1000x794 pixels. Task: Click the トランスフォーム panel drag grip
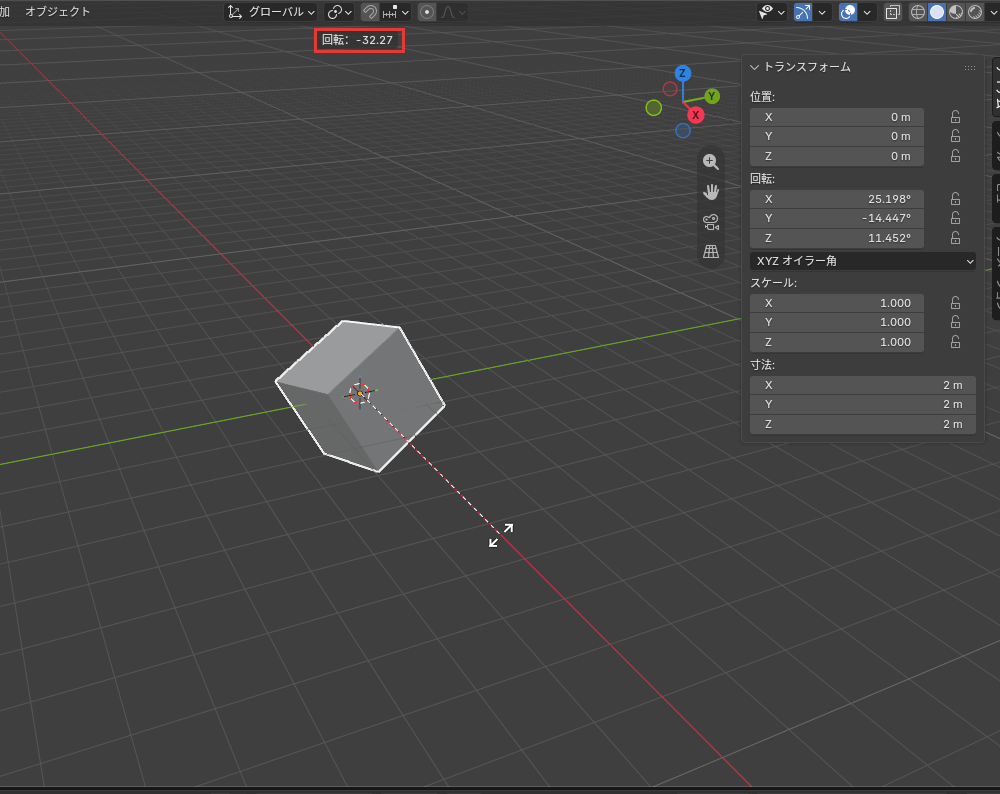[x=969, y=68]
